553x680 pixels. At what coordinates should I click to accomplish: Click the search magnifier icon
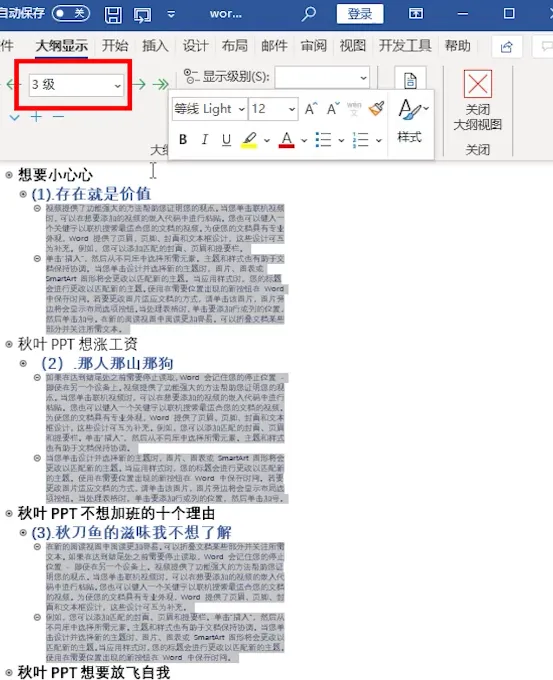click(308, 14)
